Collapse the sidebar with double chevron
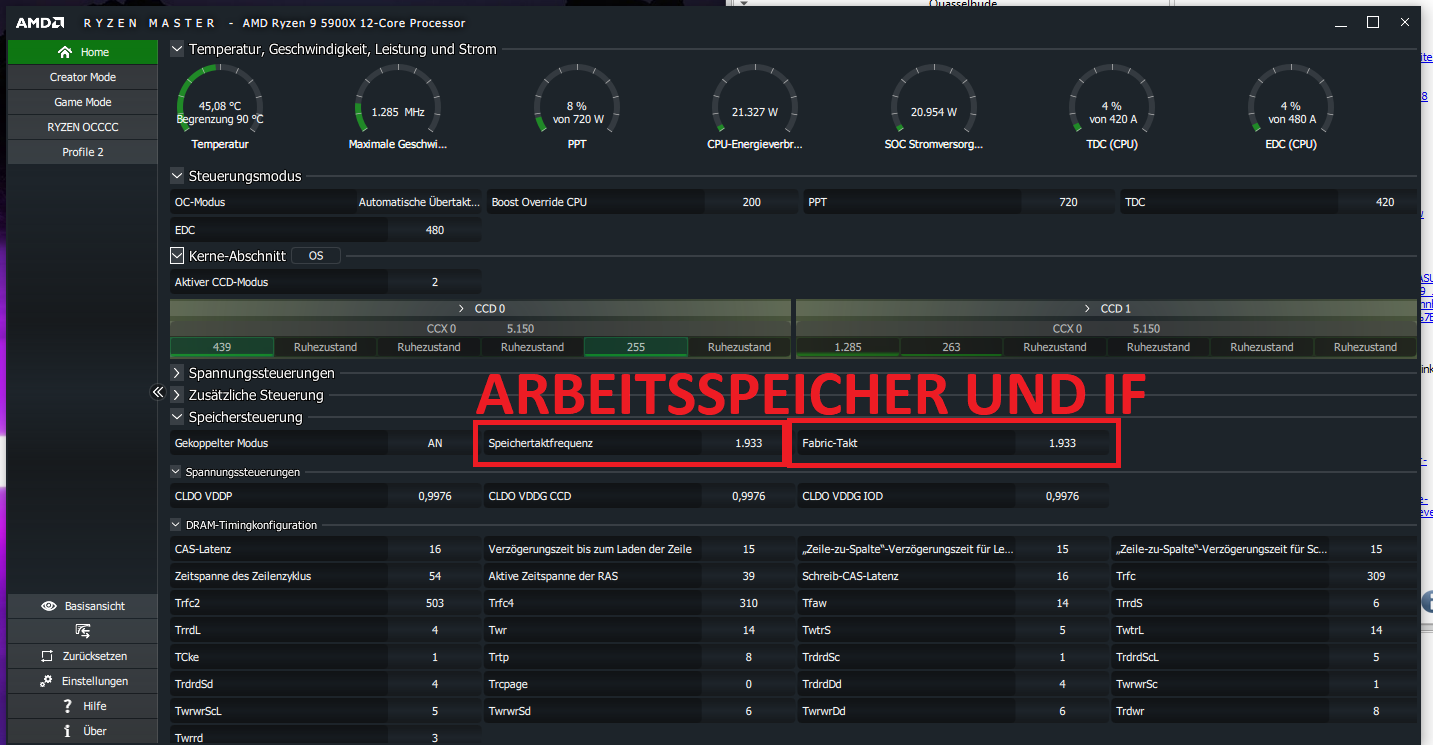Screen dimensions: 1433x745 [x=157, y=393]
